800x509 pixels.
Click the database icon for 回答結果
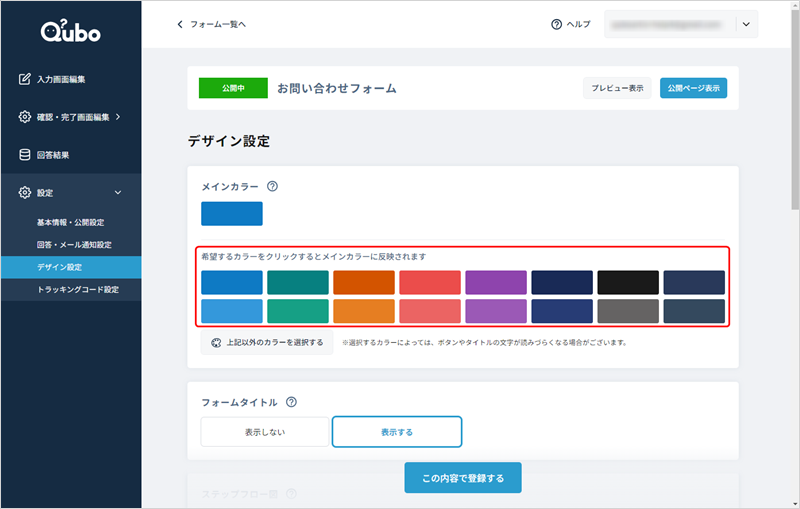[x=25, y=155]
